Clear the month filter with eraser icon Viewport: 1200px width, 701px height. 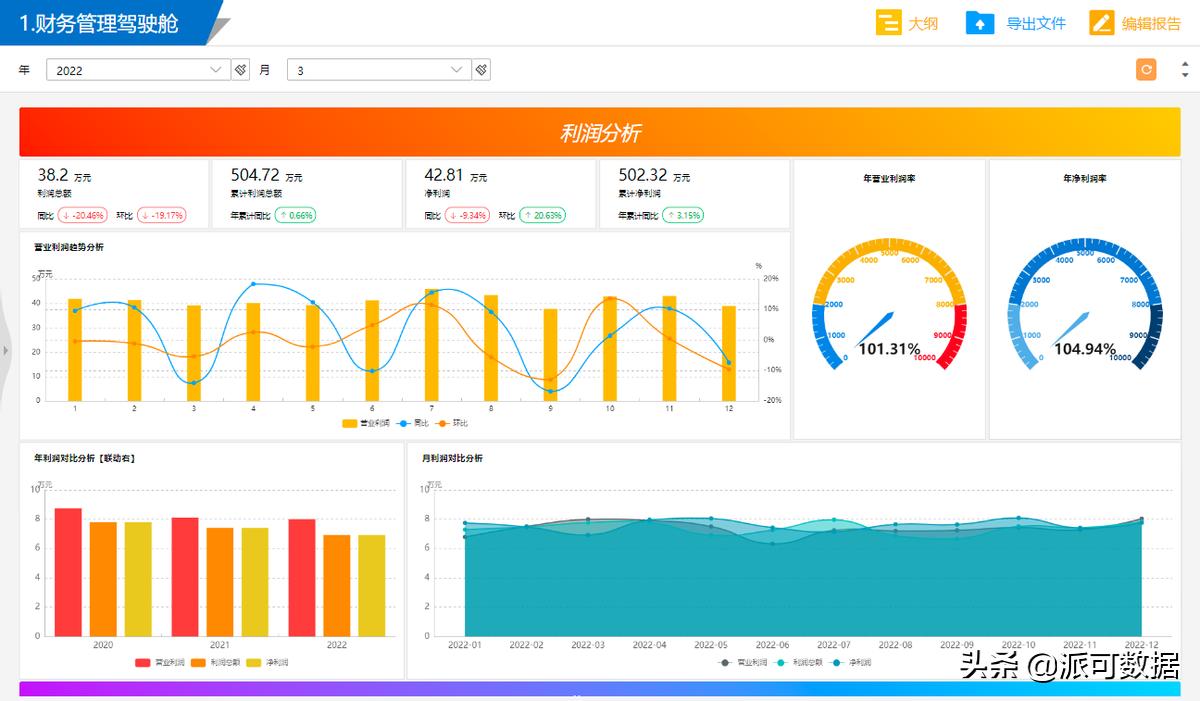coord(481,70)
